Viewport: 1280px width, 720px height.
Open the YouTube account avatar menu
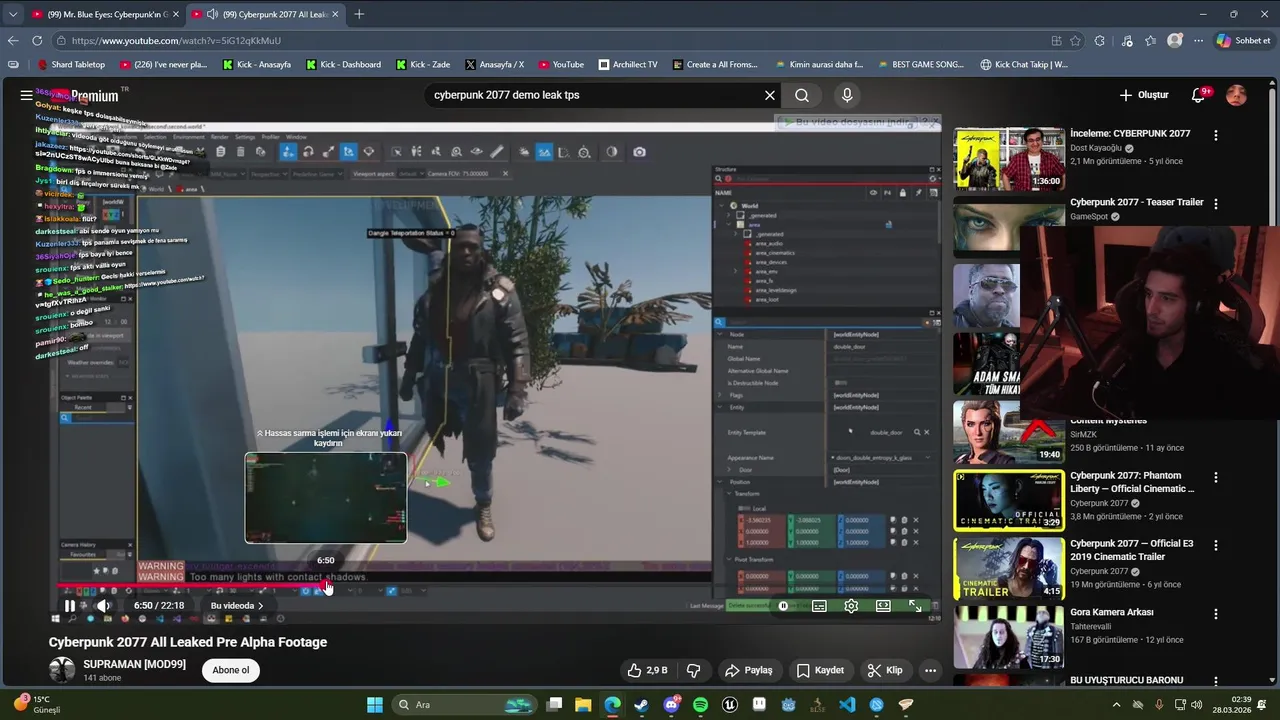click(1237, 95)
